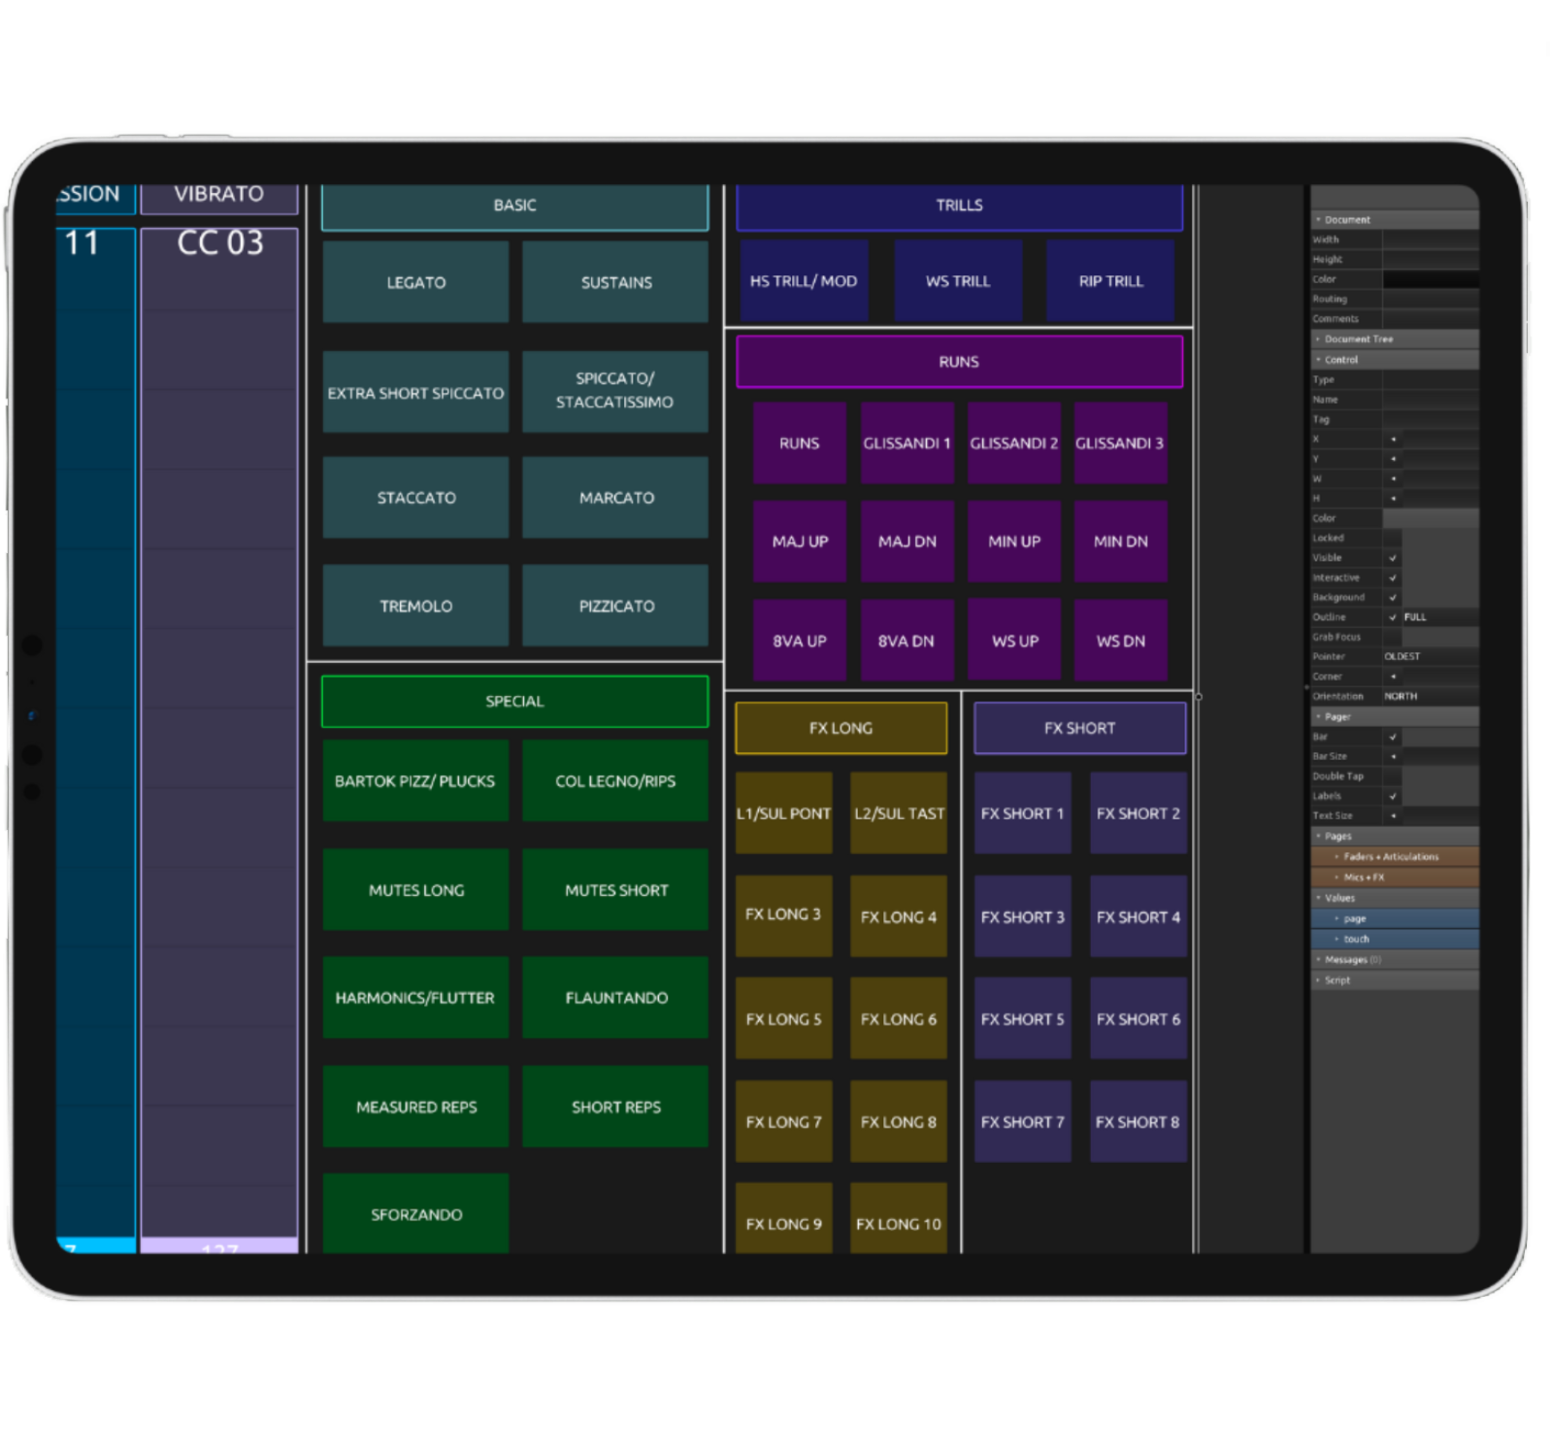Screen dimensions: 1550x1440
Task: Tap the FLAUNTANDO button
Action: tap(616, 997)
